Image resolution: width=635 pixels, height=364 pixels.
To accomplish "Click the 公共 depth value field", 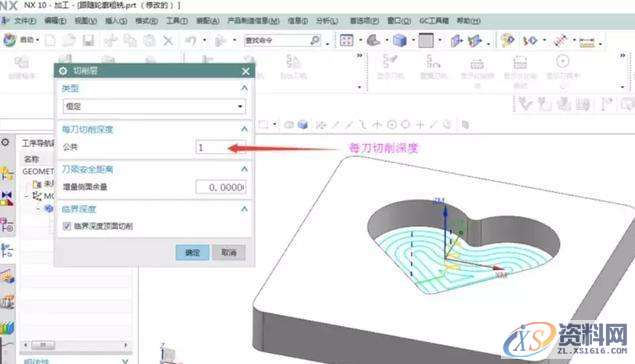I will pyautogui.click(x=221, y=147).
